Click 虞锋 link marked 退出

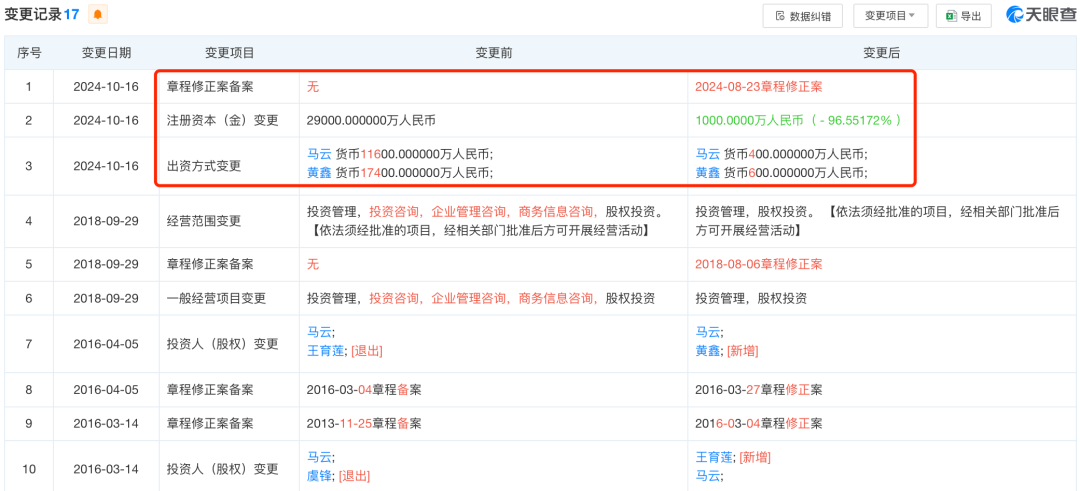[320, 476]
